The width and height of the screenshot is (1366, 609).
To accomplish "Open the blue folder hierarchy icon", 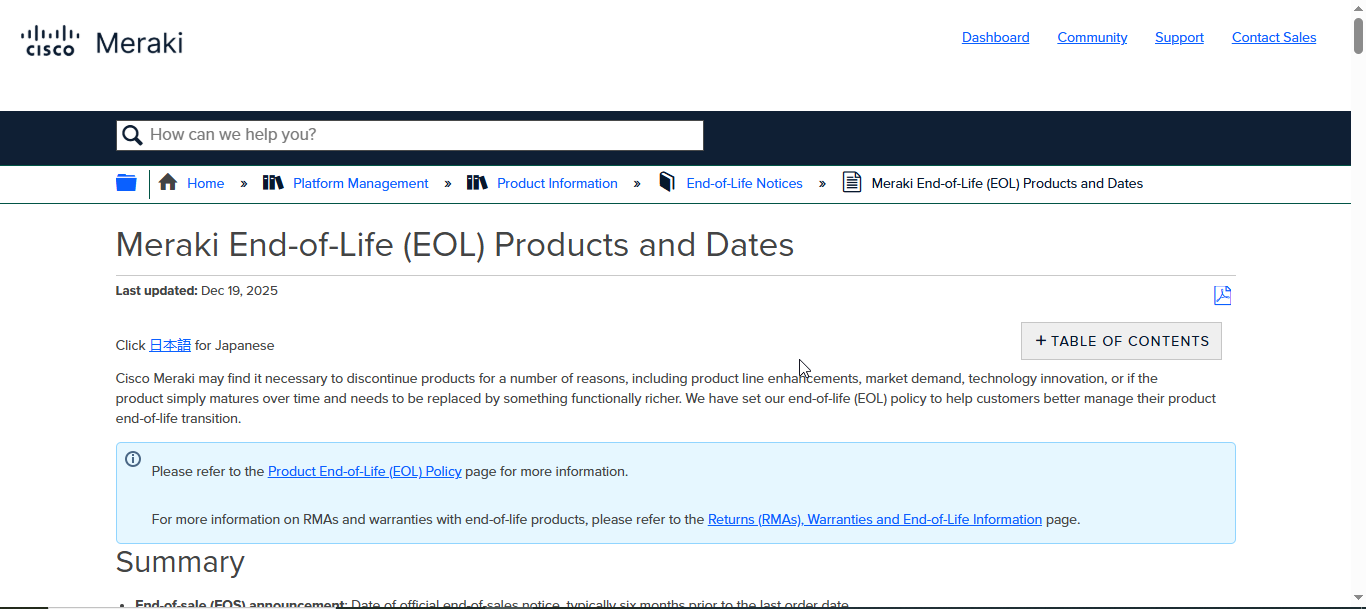I will point(126,183).
